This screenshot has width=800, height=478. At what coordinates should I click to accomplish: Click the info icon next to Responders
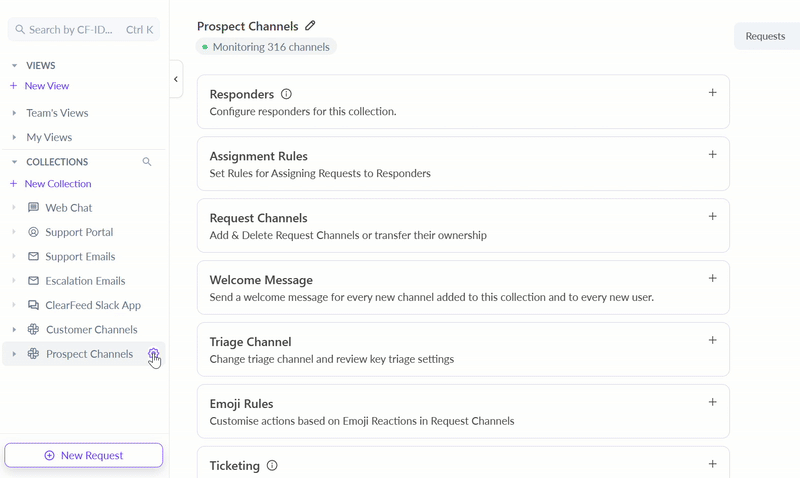click(x=286, y=94)
